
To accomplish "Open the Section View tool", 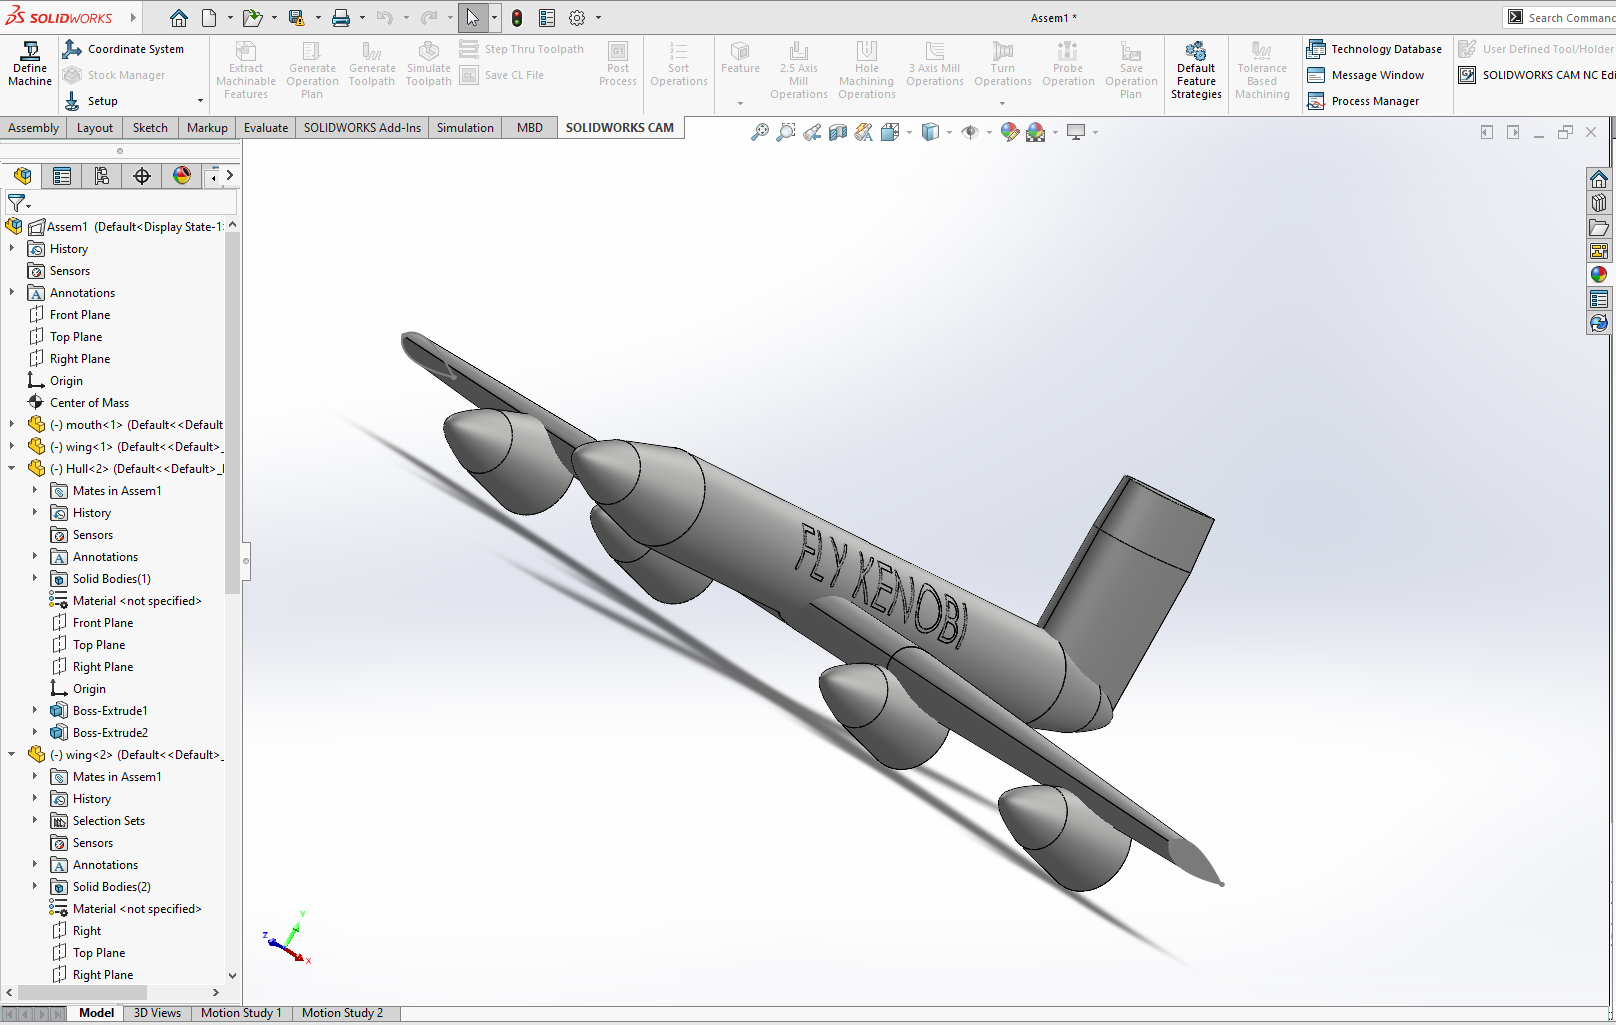I will (838, 132).
